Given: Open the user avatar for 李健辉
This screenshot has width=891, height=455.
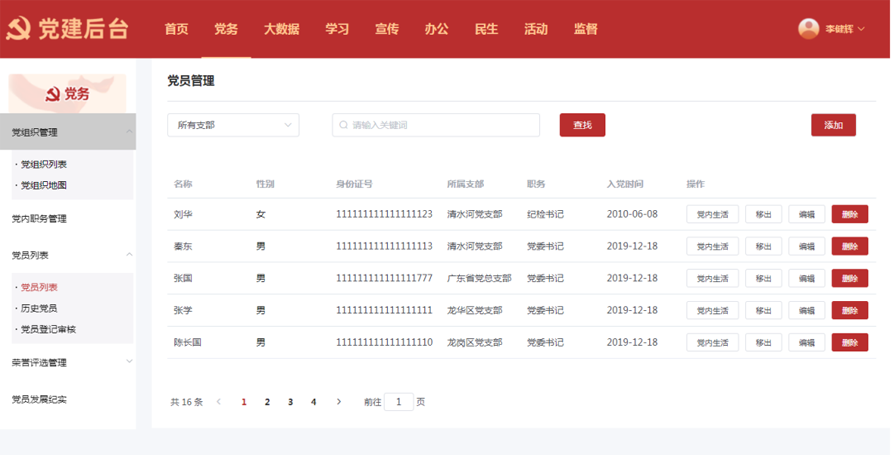Looking at the screenshot, I should click(808, 29).
